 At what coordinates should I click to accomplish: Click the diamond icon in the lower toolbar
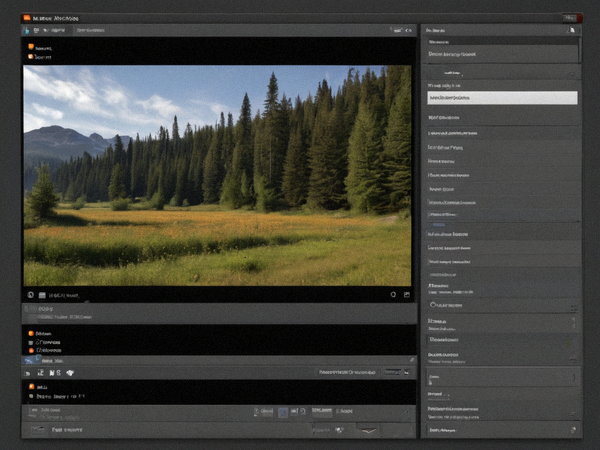tap(70, 373)
